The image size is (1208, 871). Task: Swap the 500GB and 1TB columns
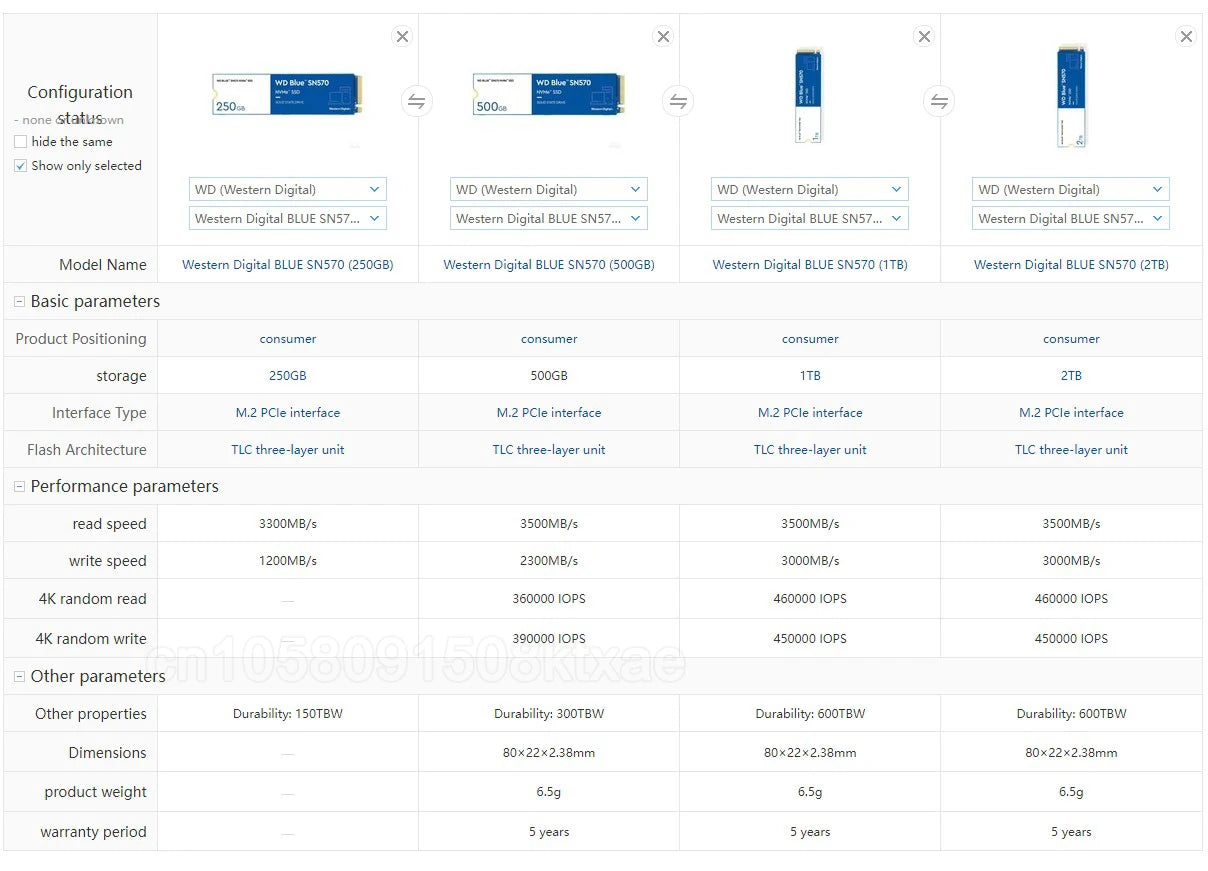coord(678,101)
